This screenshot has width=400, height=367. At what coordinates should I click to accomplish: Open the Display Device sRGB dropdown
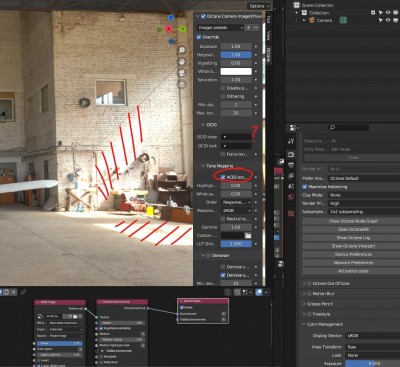tap(372, 336)
